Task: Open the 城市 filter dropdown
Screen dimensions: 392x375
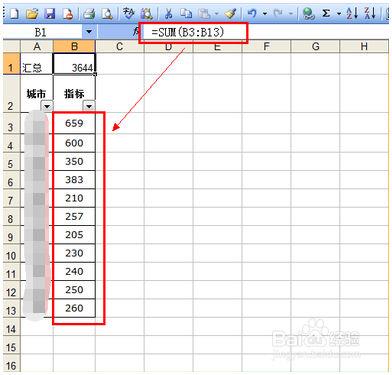Action: [x=47, y=106]
